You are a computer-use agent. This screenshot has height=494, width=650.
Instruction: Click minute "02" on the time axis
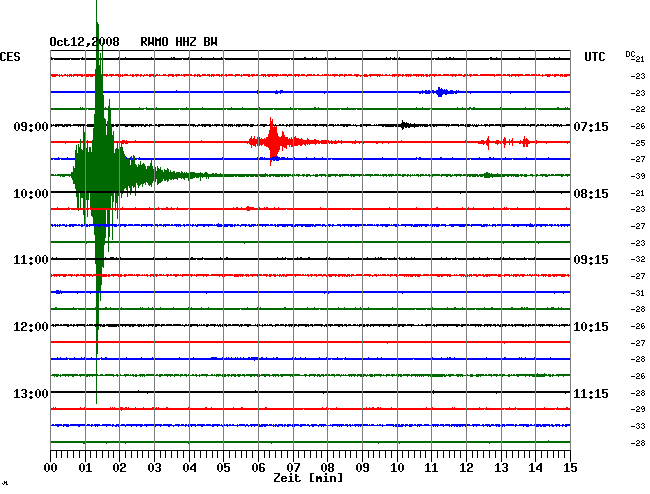click(x=119, y=468)
